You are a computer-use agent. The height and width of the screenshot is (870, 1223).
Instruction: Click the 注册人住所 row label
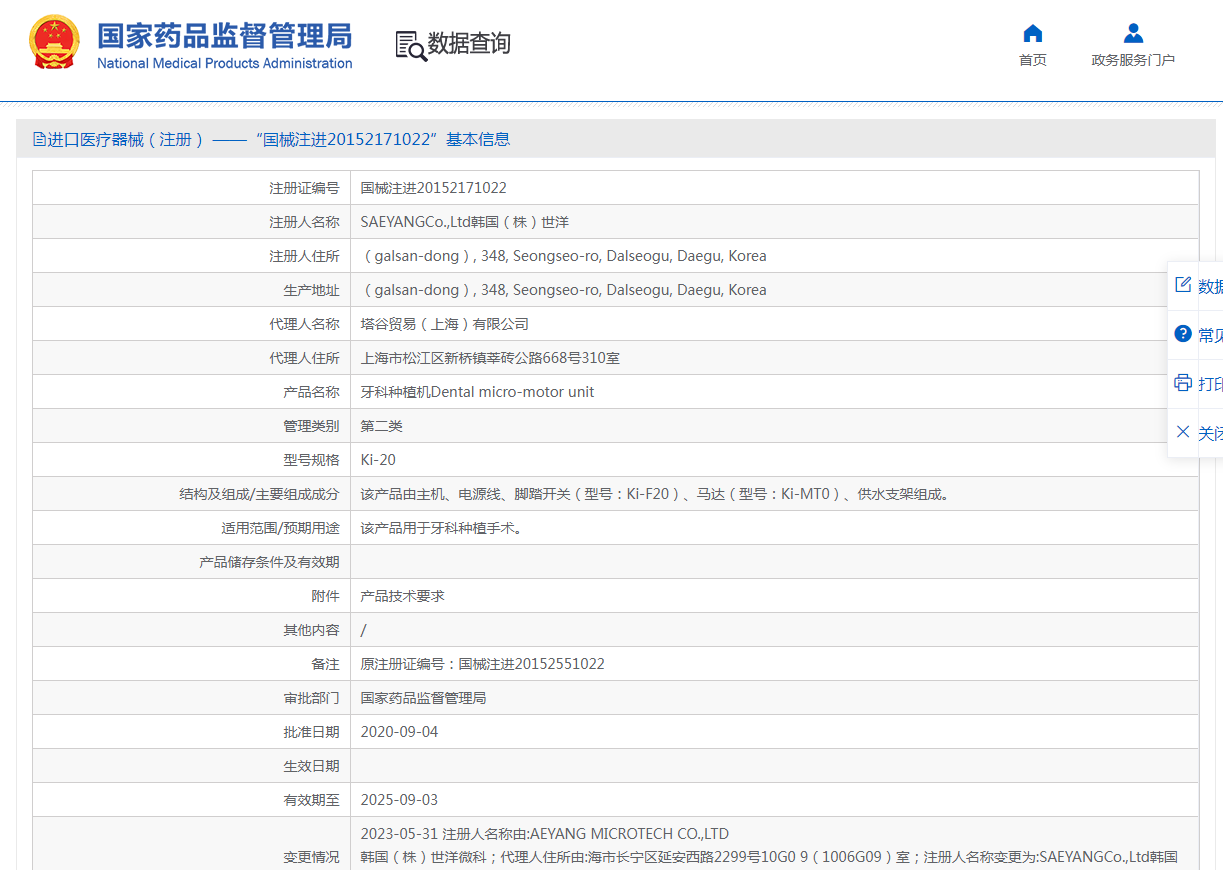[x=304, y=256]
